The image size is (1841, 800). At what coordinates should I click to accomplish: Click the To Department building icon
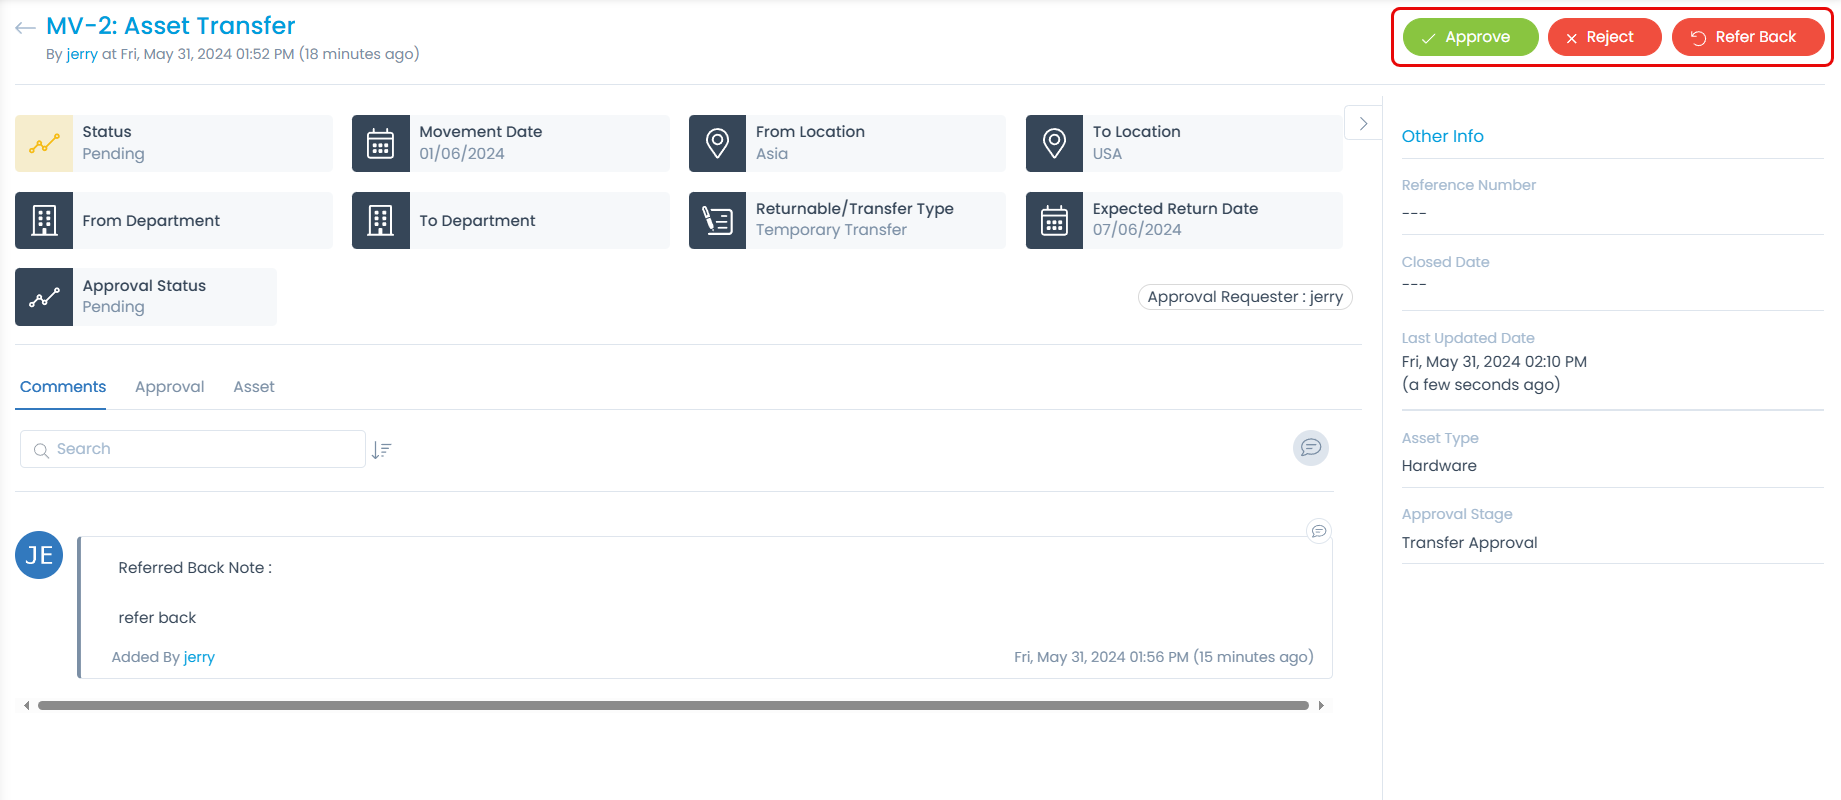click(381, 220)
